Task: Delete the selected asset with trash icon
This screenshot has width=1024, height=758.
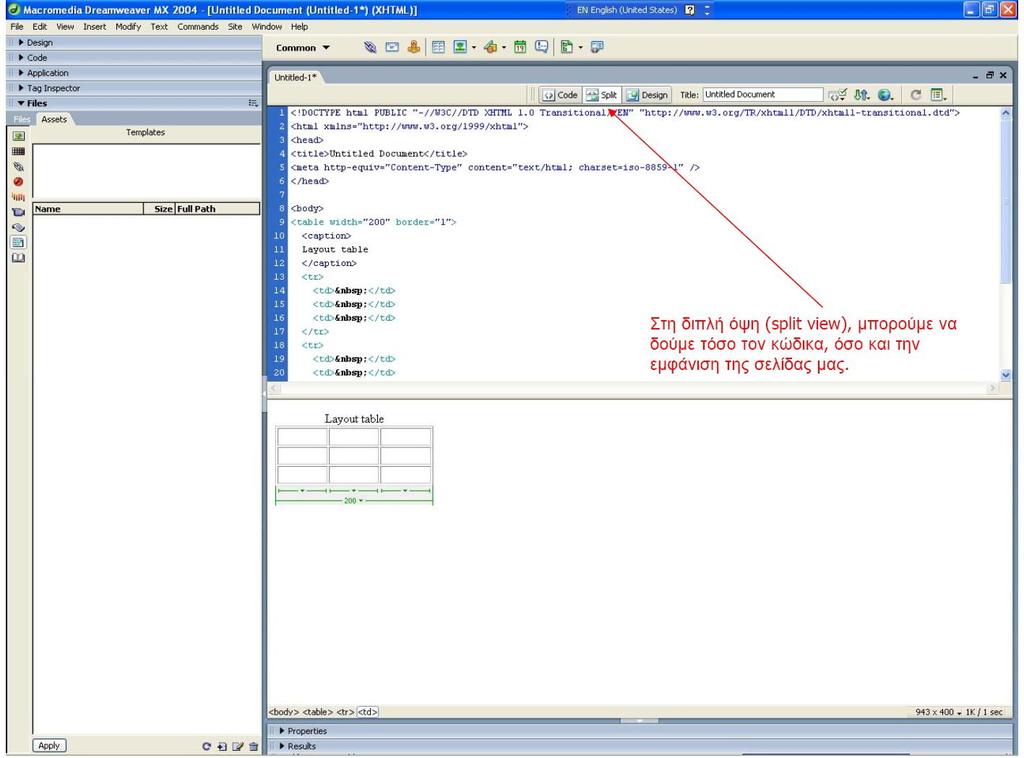Action: click(x=253, y=746)
